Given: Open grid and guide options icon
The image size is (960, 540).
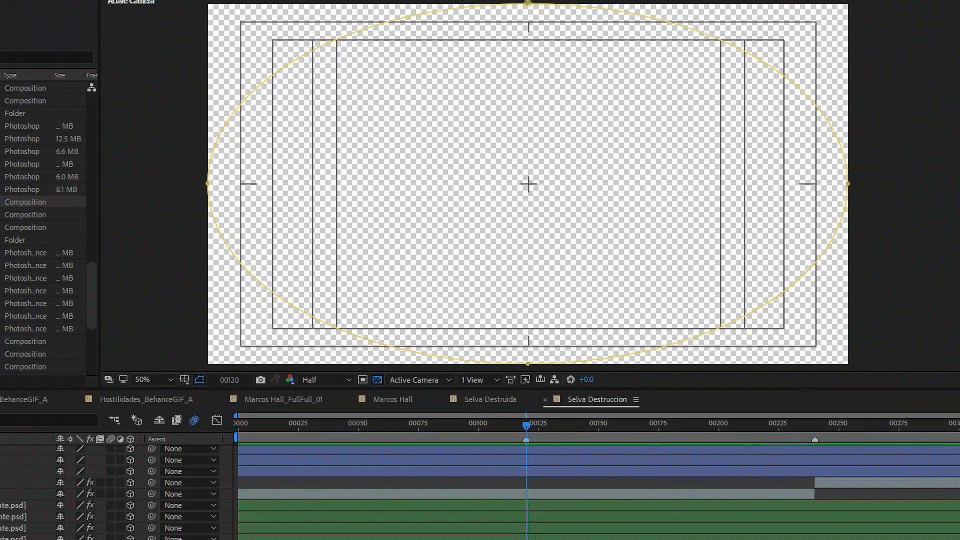Looking at the screenshot, I should (x=184, y=380).
